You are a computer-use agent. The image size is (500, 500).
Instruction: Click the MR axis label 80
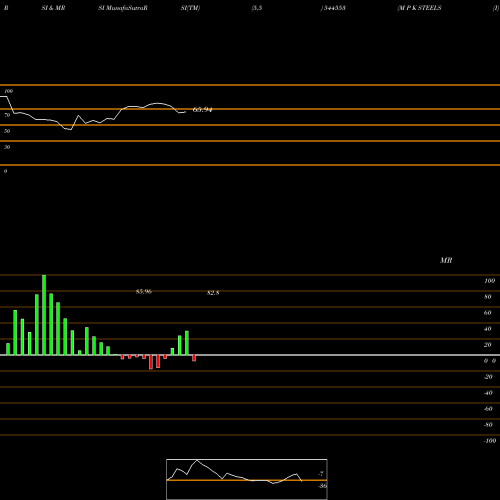[x=488, y=297]
